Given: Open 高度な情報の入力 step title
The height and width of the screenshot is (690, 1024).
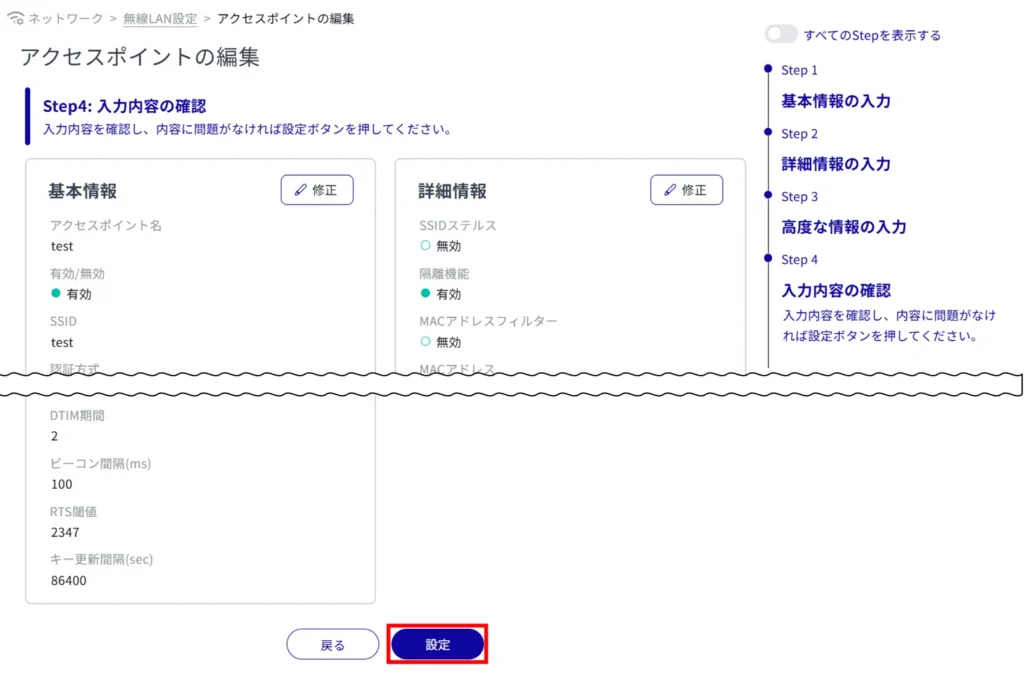Looking at the screenshot, I should [843, 227].
